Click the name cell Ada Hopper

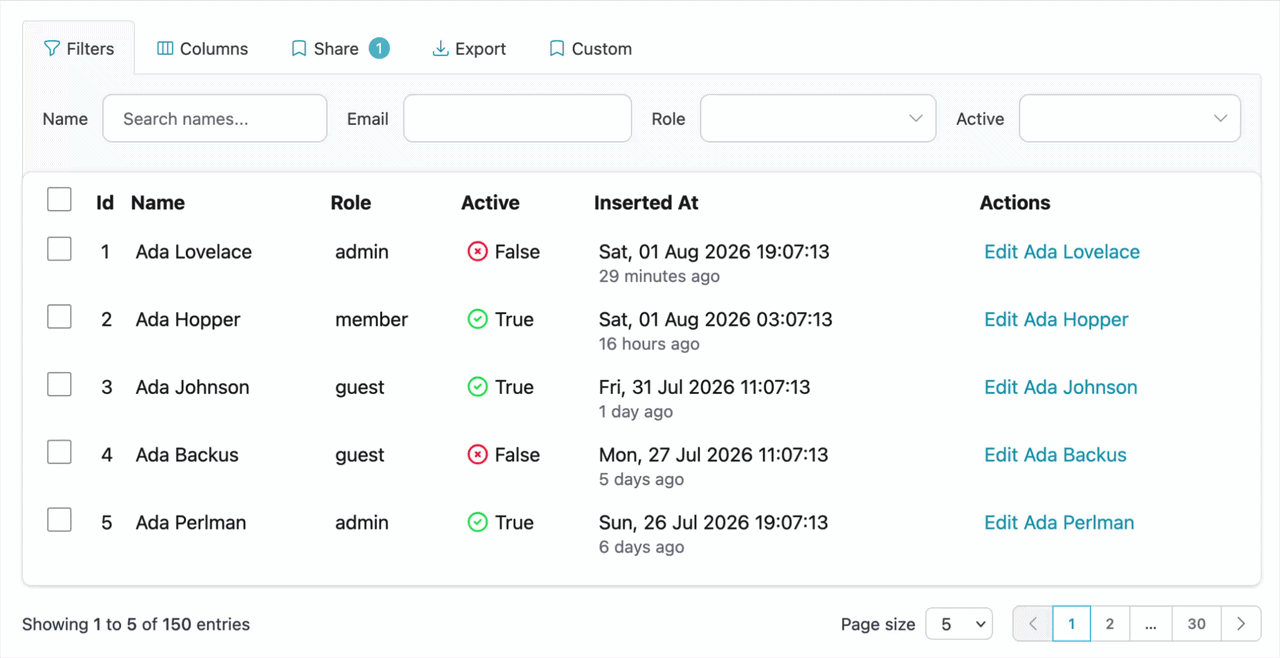pos(188,320)
